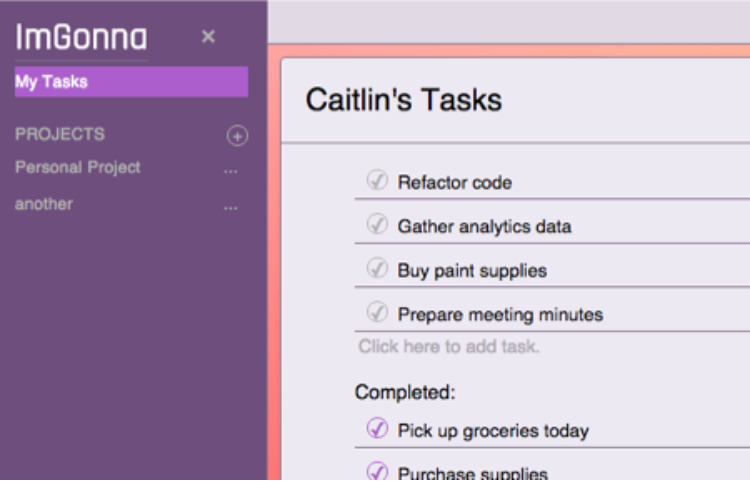
Task: Select the Refactor code task text
Action: coord(455,183)
